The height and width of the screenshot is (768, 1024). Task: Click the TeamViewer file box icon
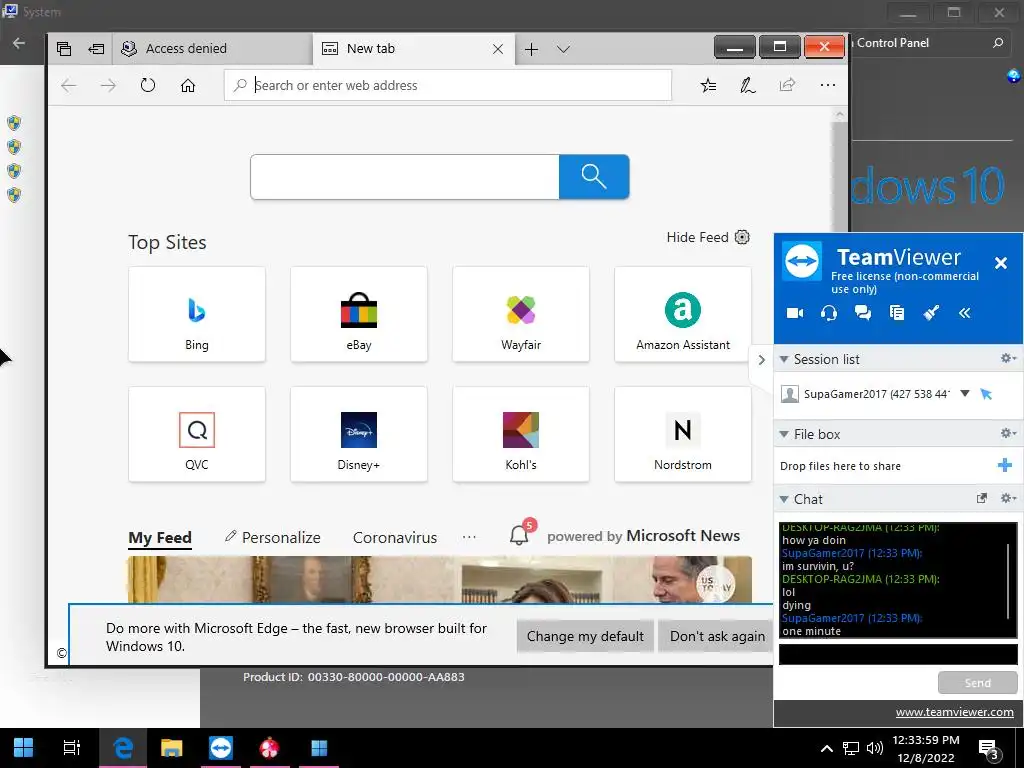click(x=897, y=313)
